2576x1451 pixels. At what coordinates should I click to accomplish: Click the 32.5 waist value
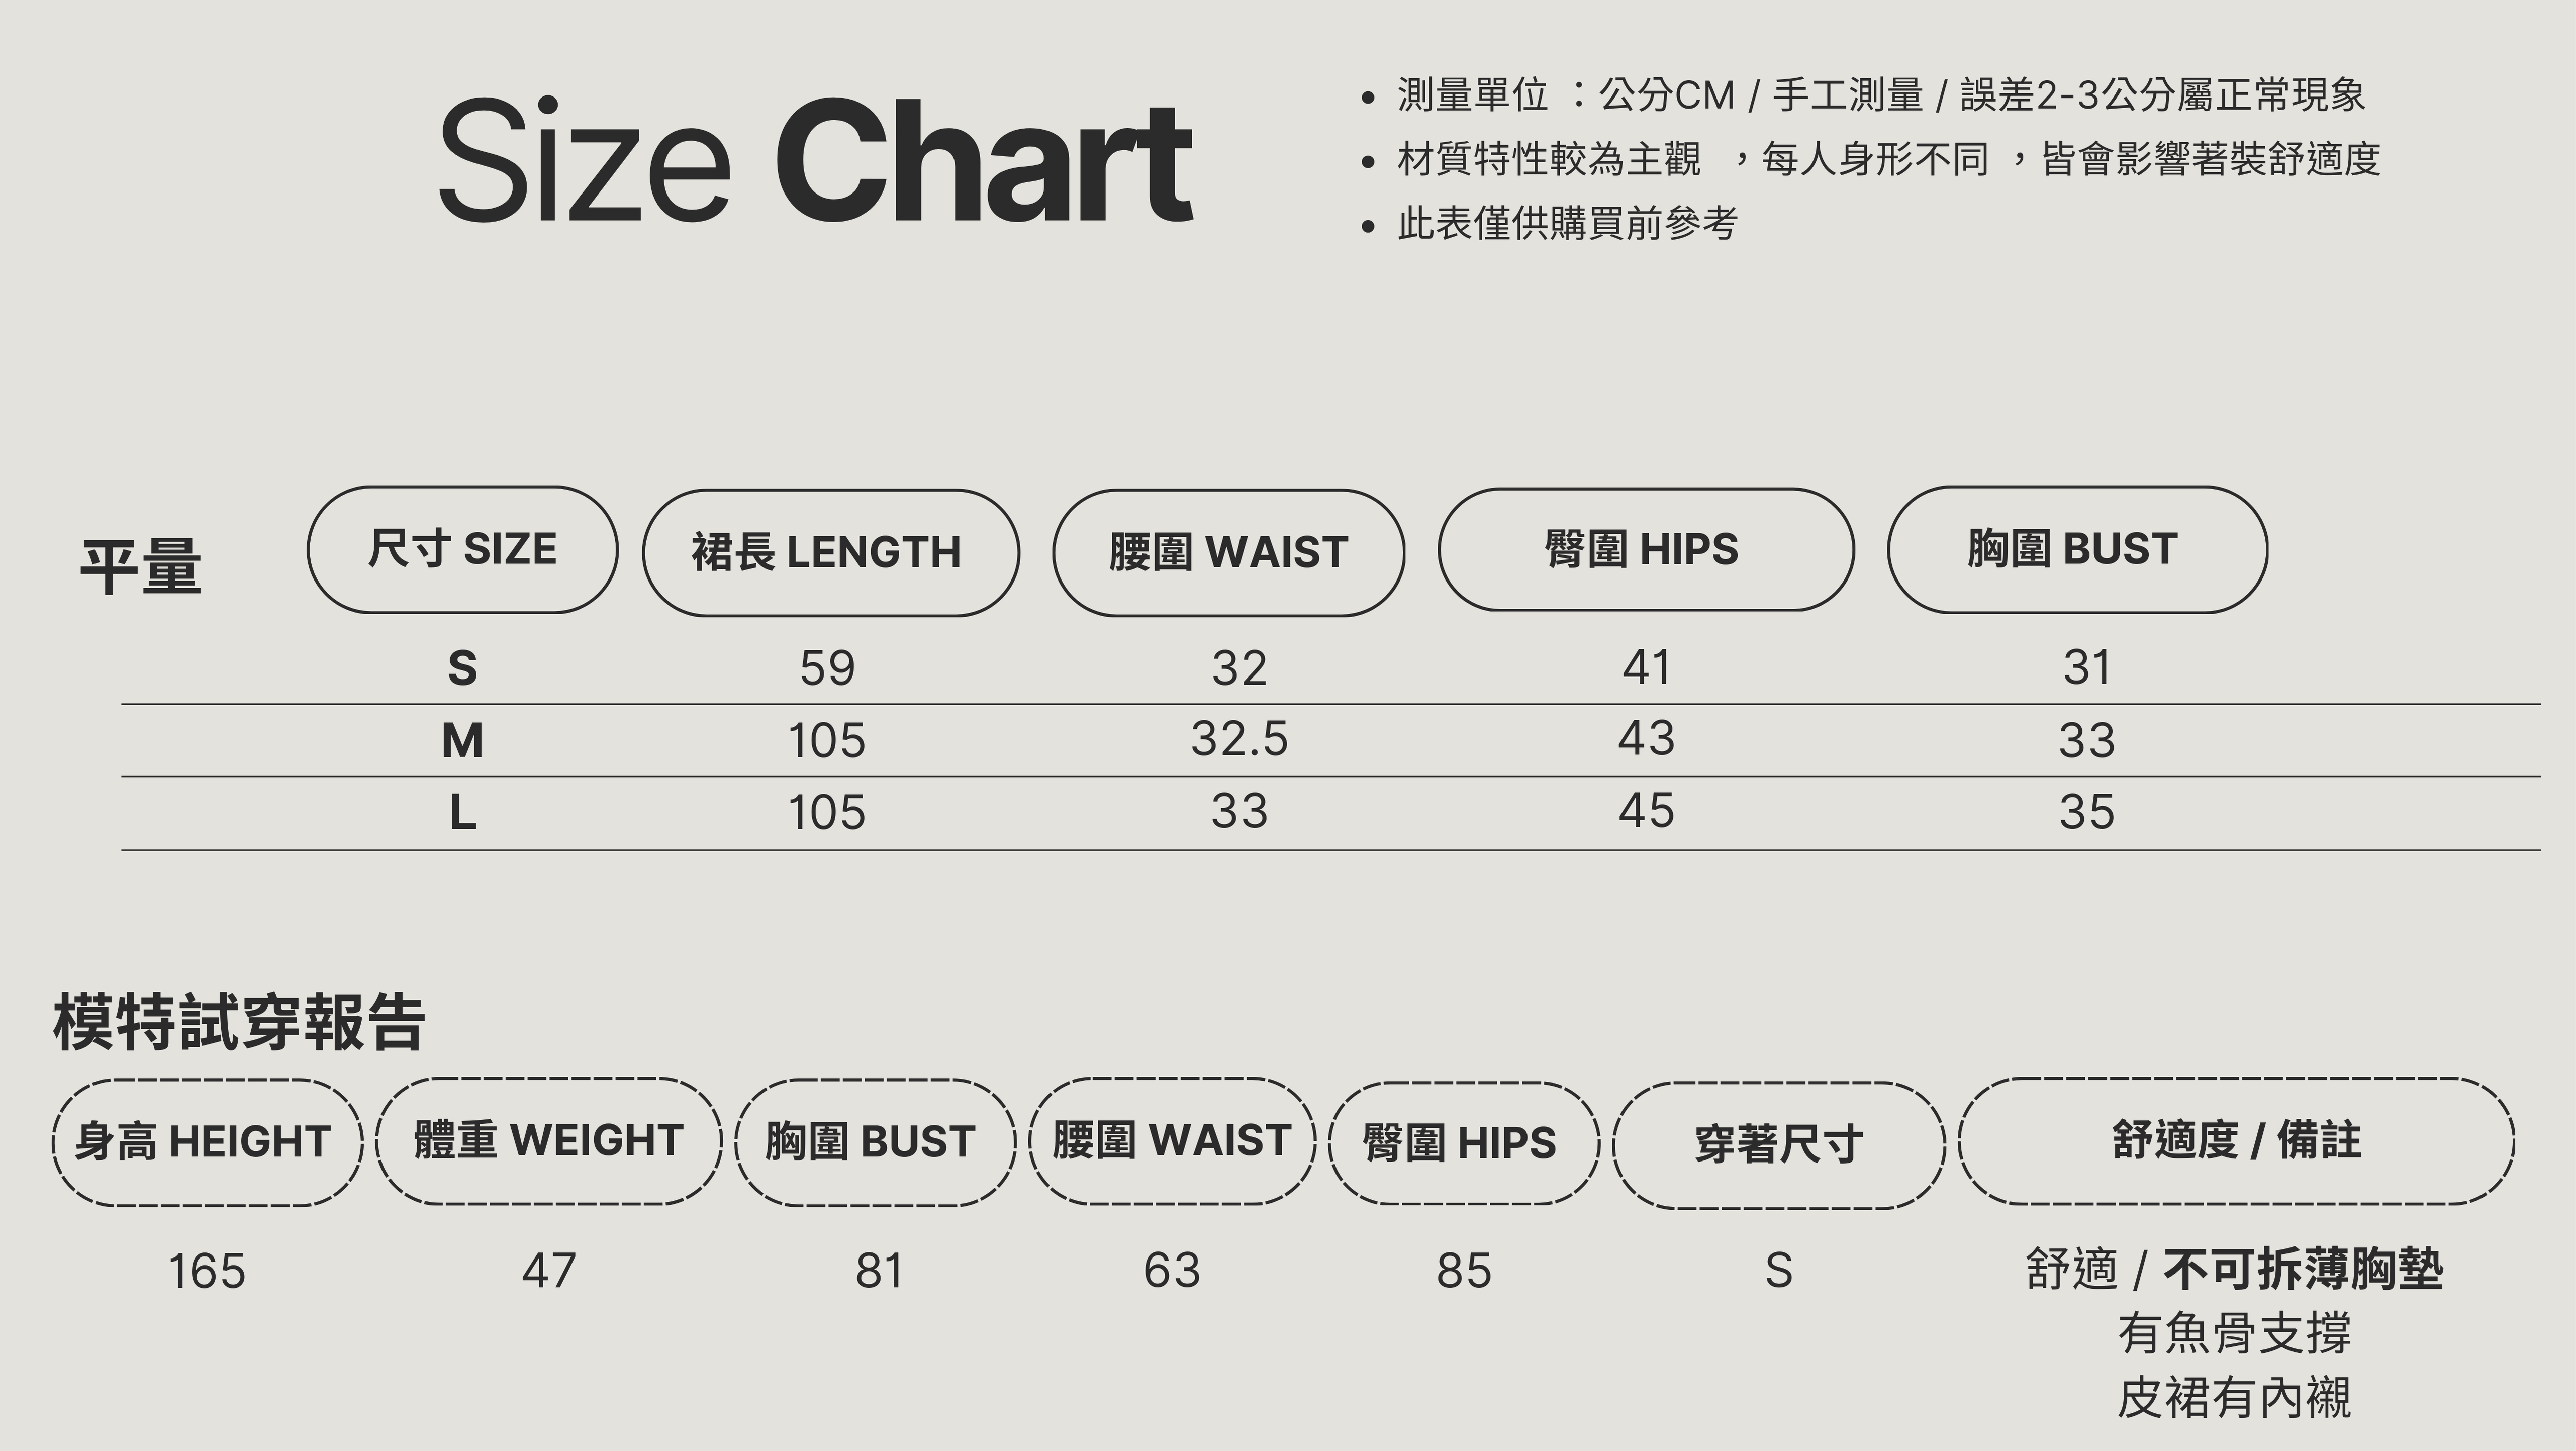tap(1239, 739)
